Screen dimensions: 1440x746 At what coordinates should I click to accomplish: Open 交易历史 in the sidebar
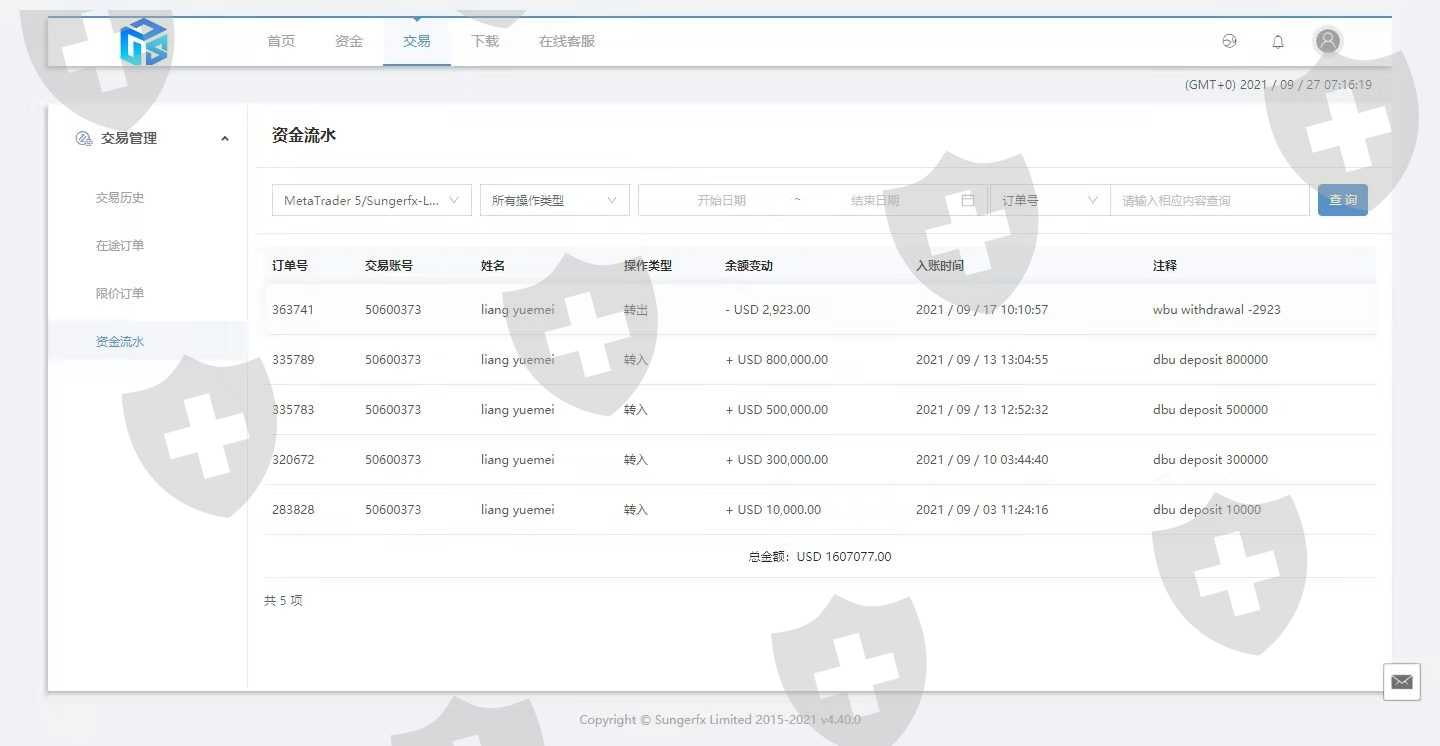click(120, 198)
